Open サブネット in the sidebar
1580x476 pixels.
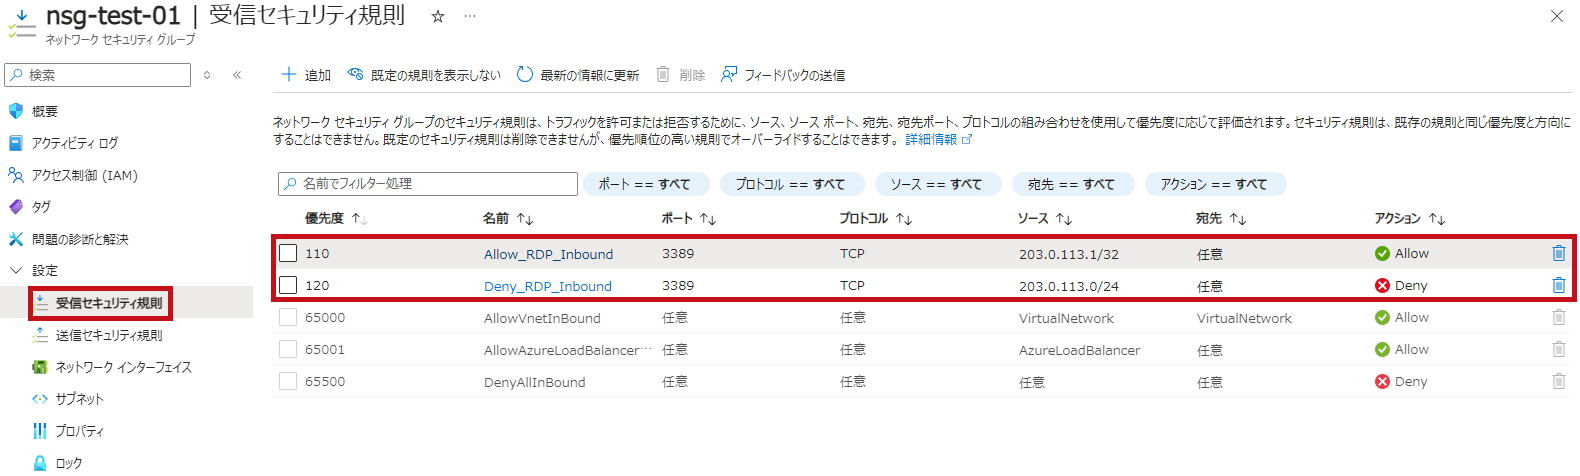(80, 399)
